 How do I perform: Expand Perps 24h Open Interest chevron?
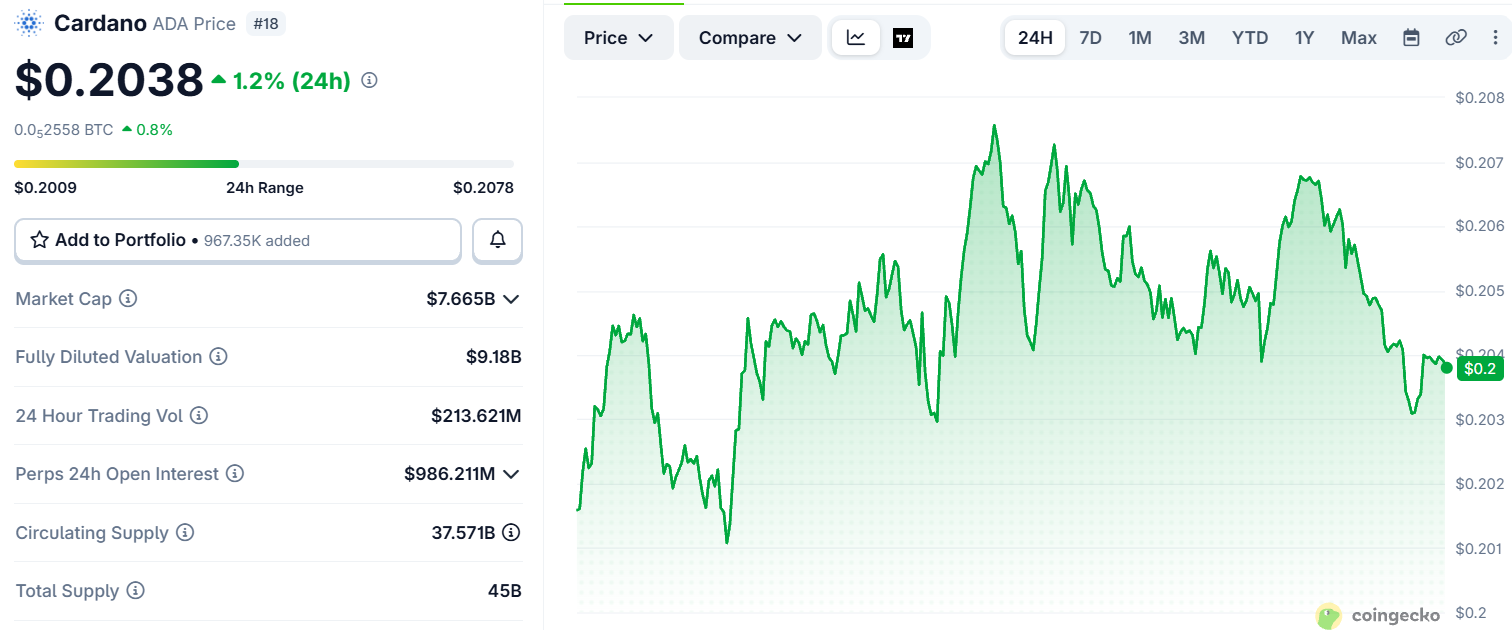(x=511, y=474)
